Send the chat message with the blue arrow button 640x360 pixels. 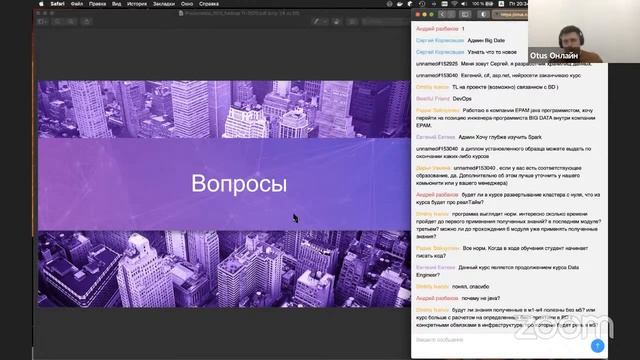tap(597, 346)
